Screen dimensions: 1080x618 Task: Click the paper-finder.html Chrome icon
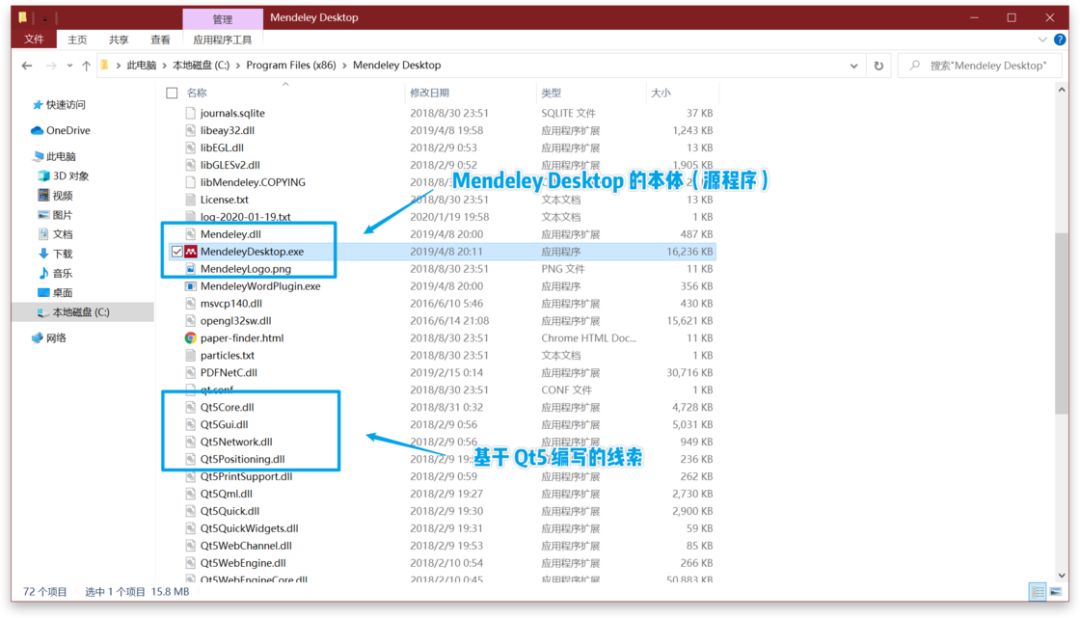pyautogui.click(x=191, y=338)
